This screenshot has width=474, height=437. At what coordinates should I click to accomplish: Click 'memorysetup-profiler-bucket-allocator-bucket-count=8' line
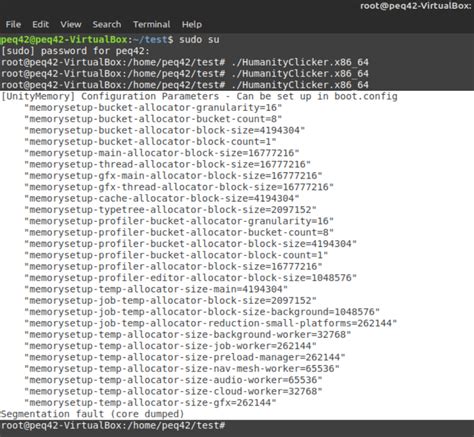(179, 232)
